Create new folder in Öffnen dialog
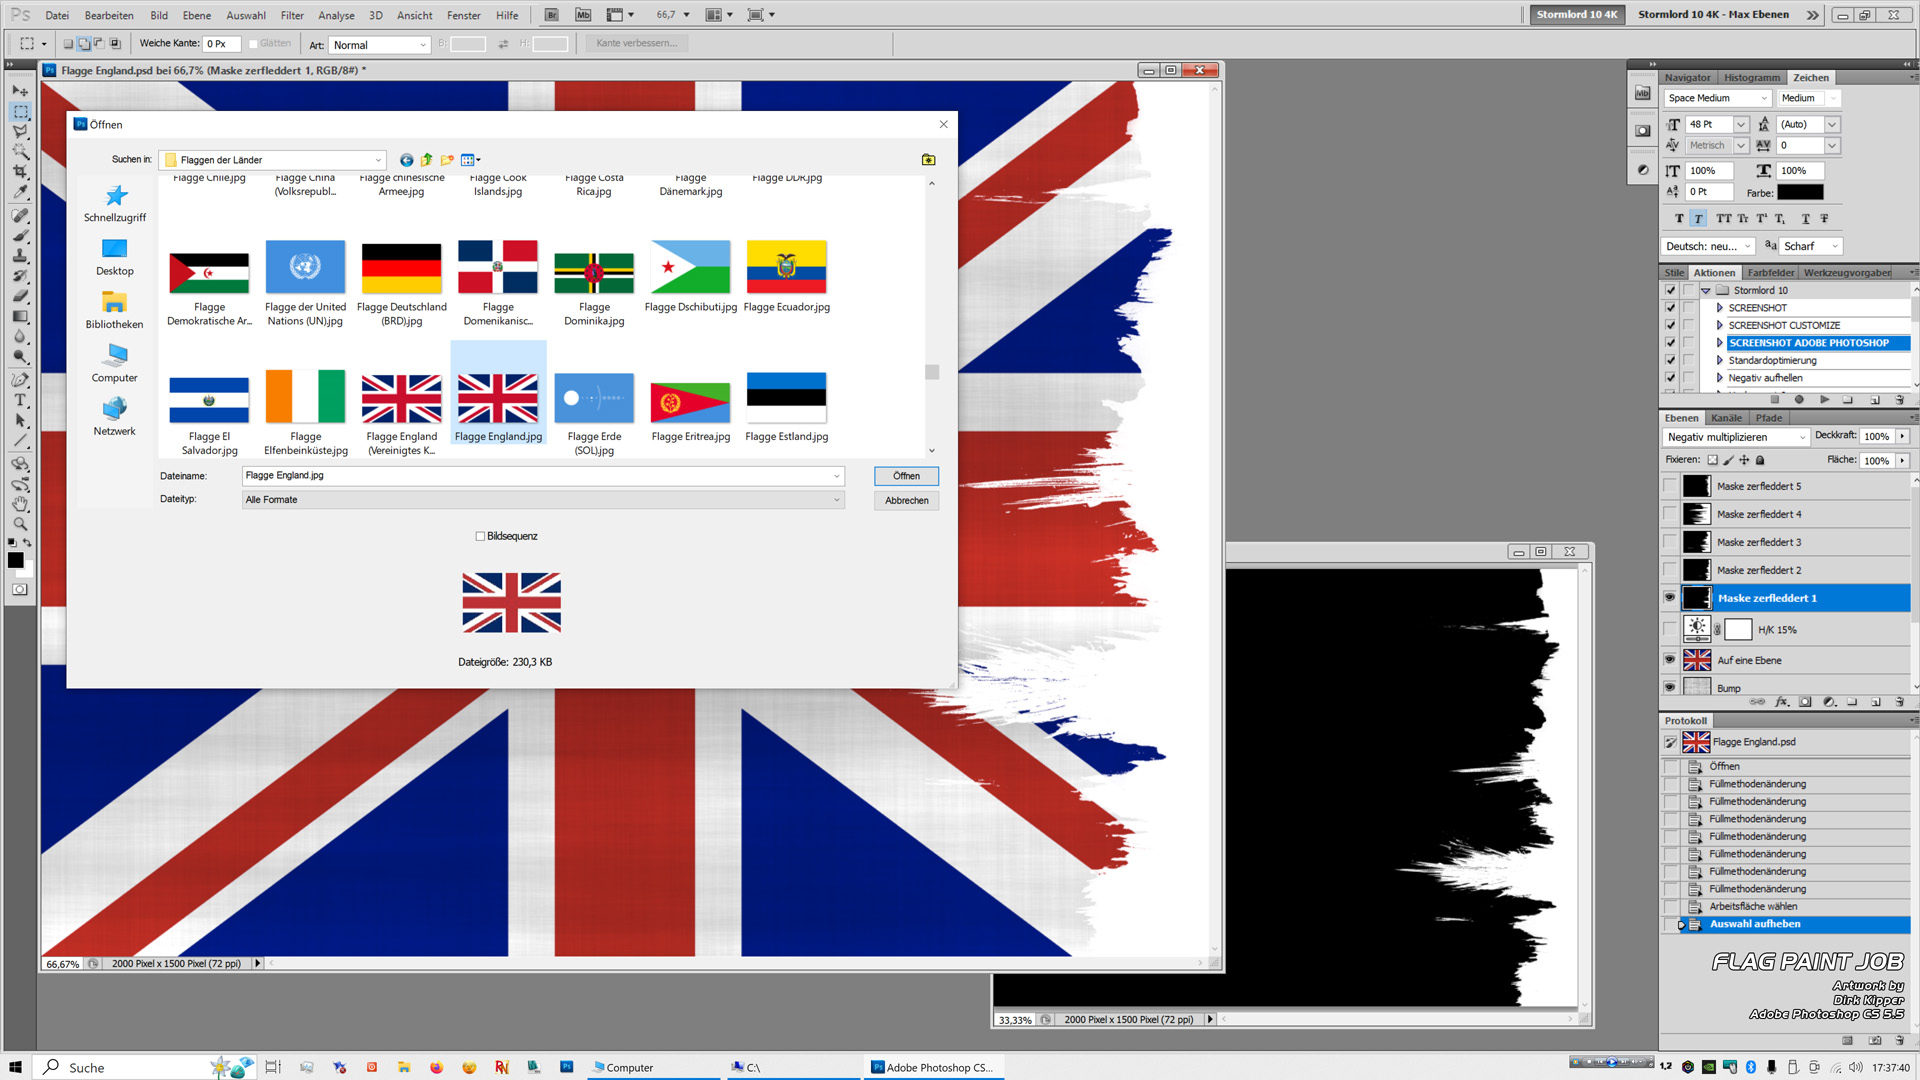 (x=447, y=160)
